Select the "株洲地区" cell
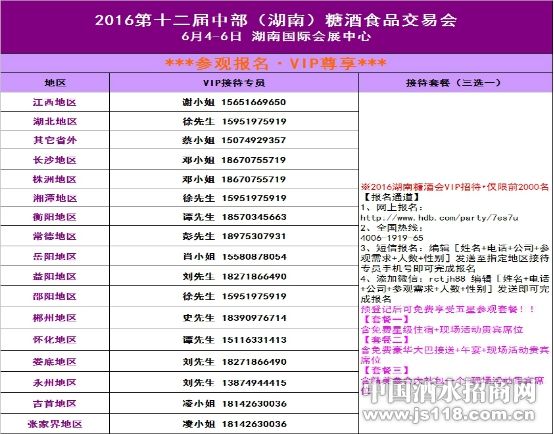 (55, 179)
